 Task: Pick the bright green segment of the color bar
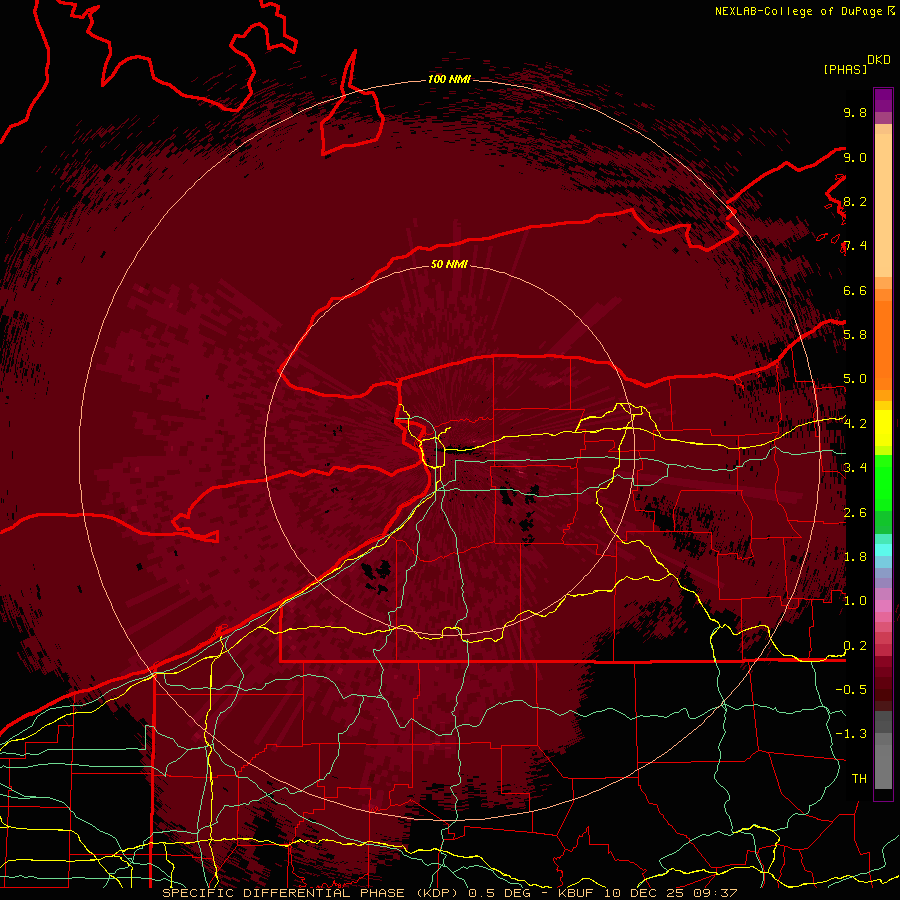(x=883, y=483)
